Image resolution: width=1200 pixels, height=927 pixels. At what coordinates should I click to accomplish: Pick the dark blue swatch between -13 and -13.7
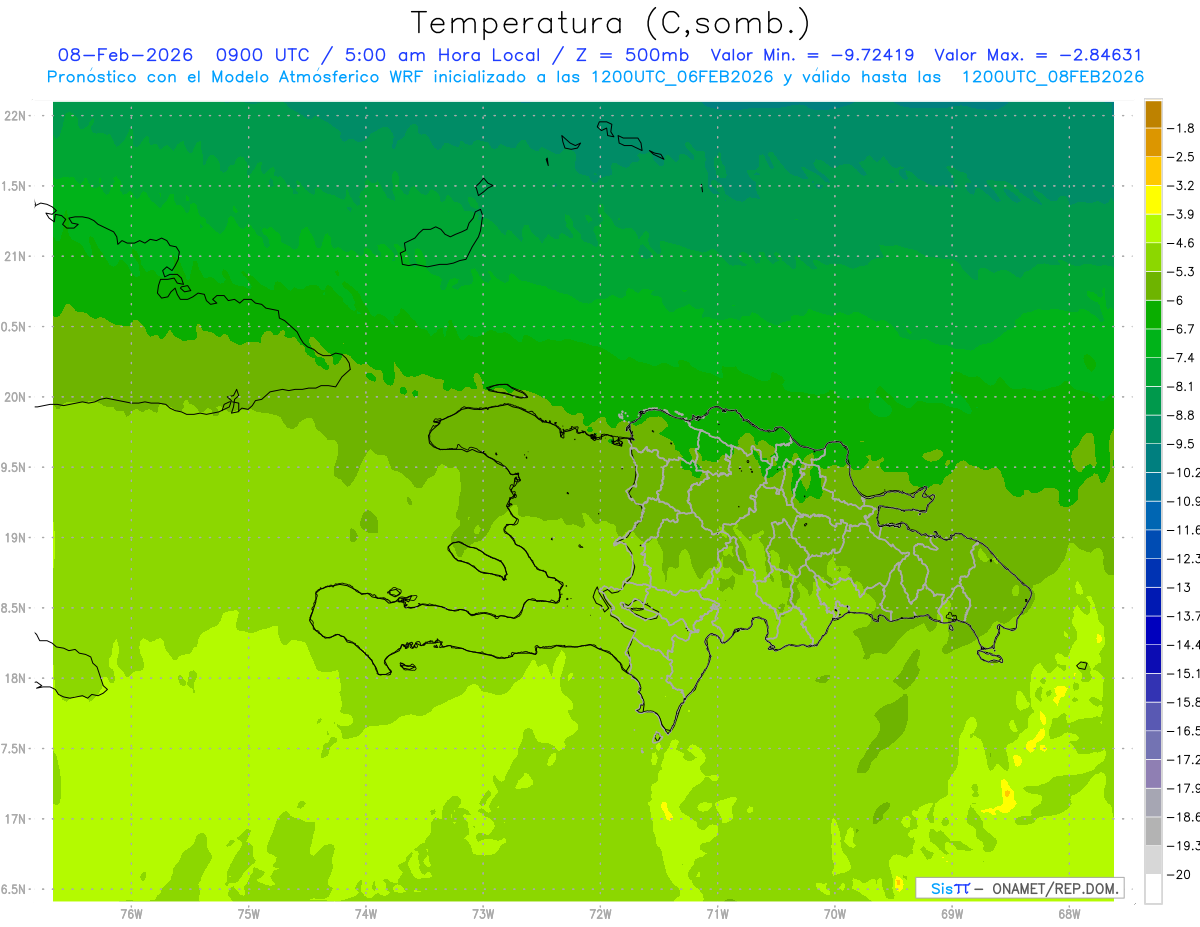(x=1153, y=602)
